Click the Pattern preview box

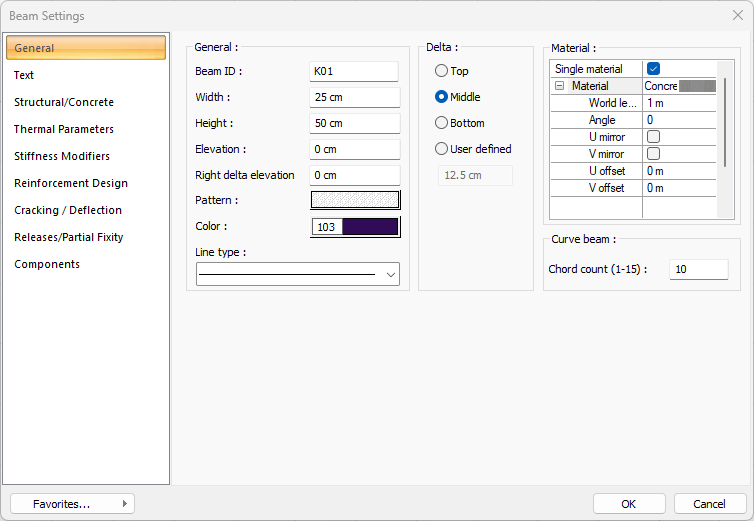[x=355, y=200]
